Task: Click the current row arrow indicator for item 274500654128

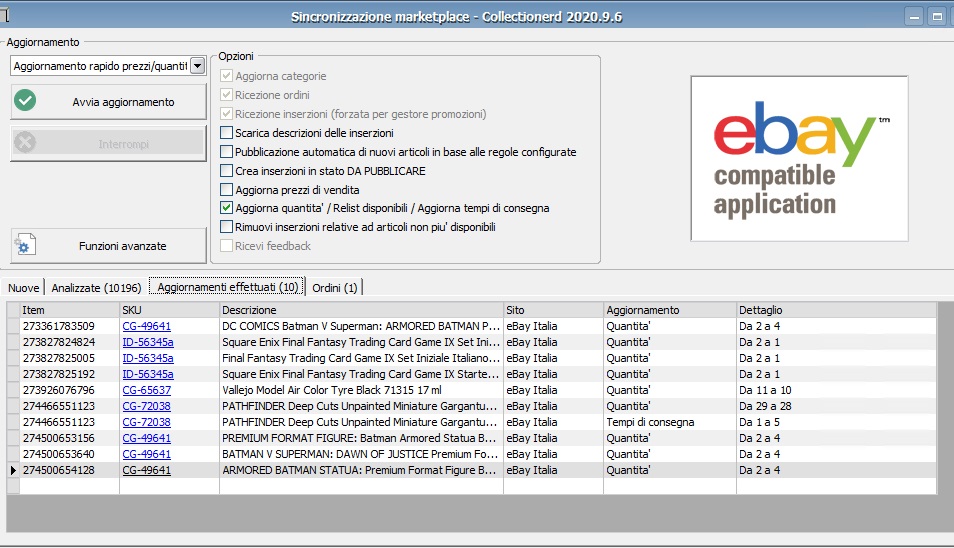Action: pyautogui.click(x=13, y=470)
